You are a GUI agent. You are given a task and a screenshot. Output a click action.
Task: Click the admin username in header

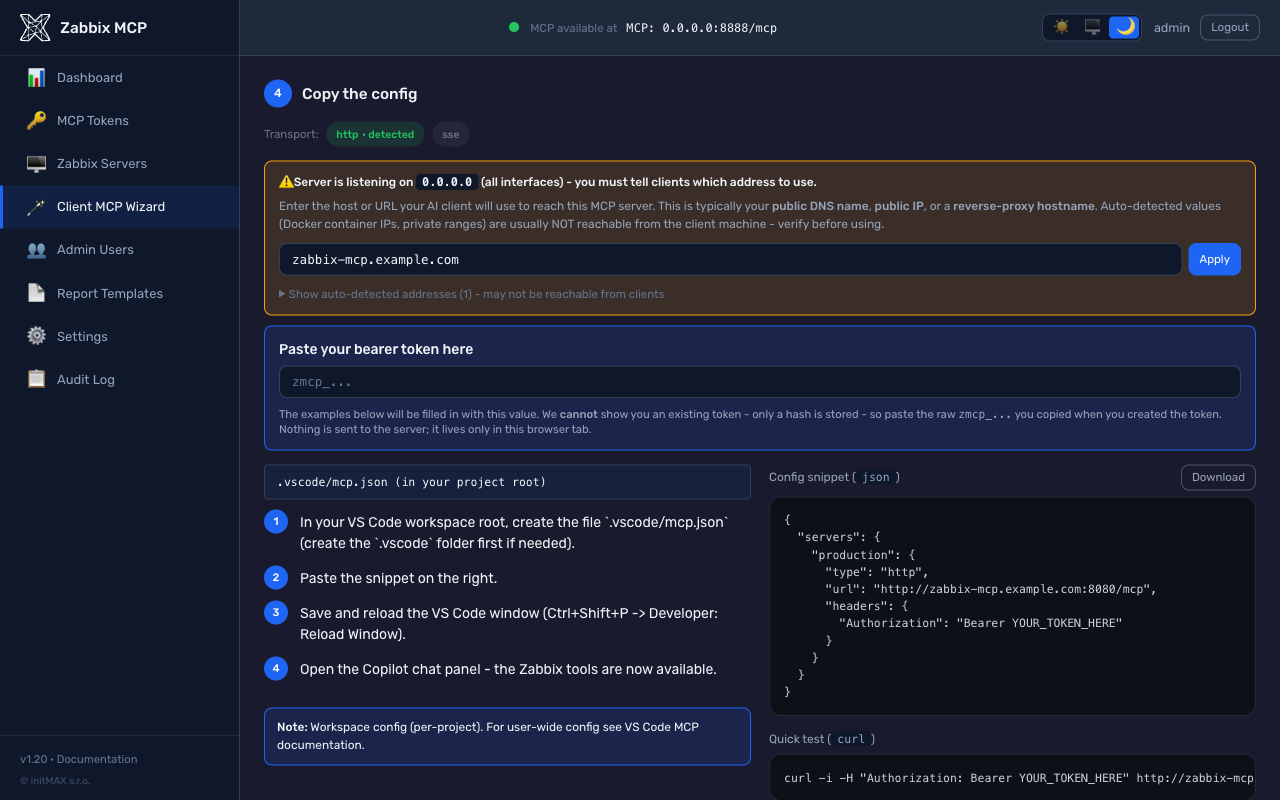tap(1172, 28)
